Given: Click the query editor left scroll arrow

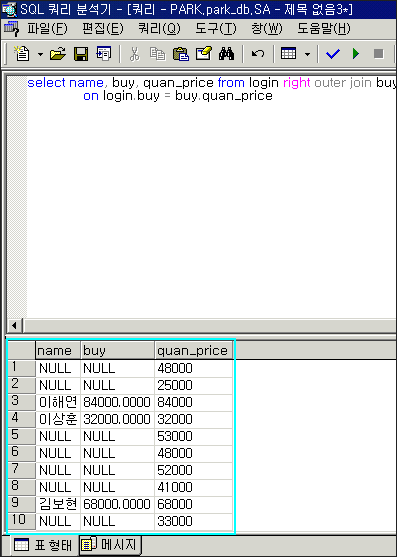Looking at the screenshot, I should [x=15, y=325].
